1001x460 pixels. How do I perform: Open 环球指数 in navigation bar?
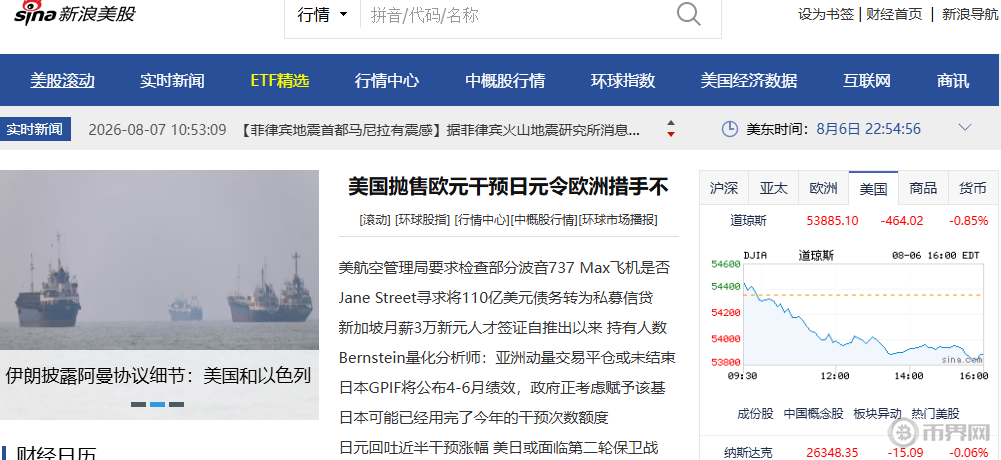click(x=623, y=81)
